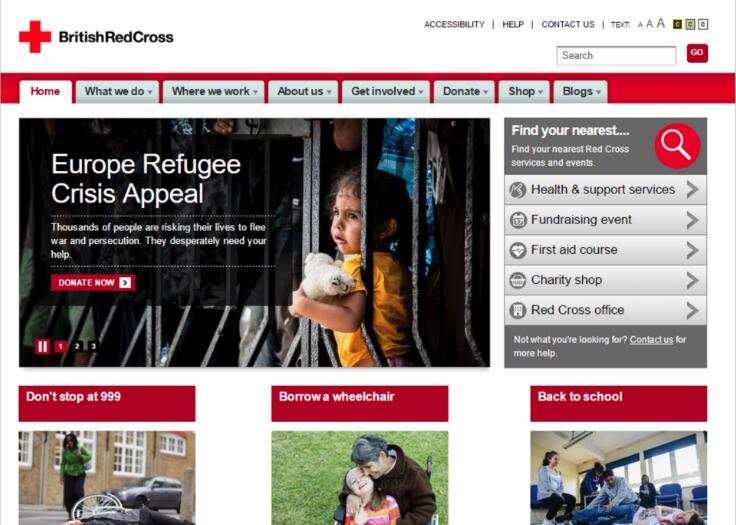Image resolution: width=736 pixels, height=525 pixels.
Task: Click the Donate Now button
Action: click(x=93, y=283)
